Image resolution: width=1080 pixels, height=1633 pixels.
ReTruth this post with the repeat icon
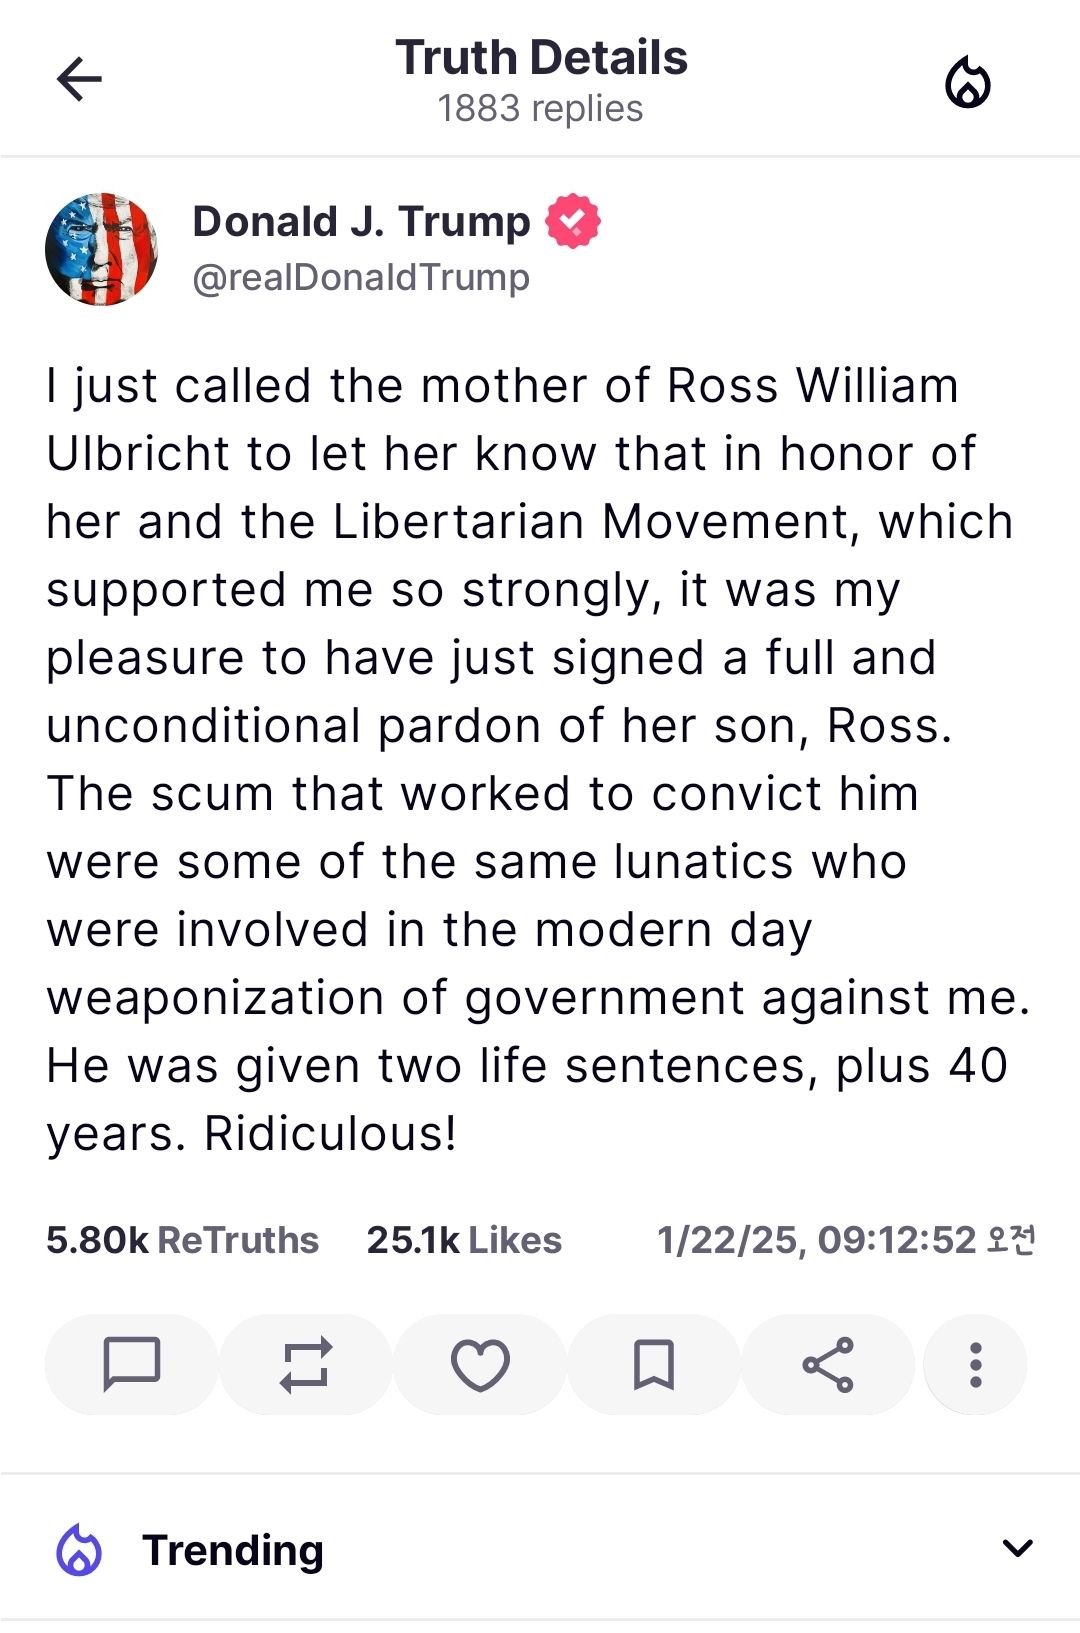pyautogui.click(x=305, y=1364)
